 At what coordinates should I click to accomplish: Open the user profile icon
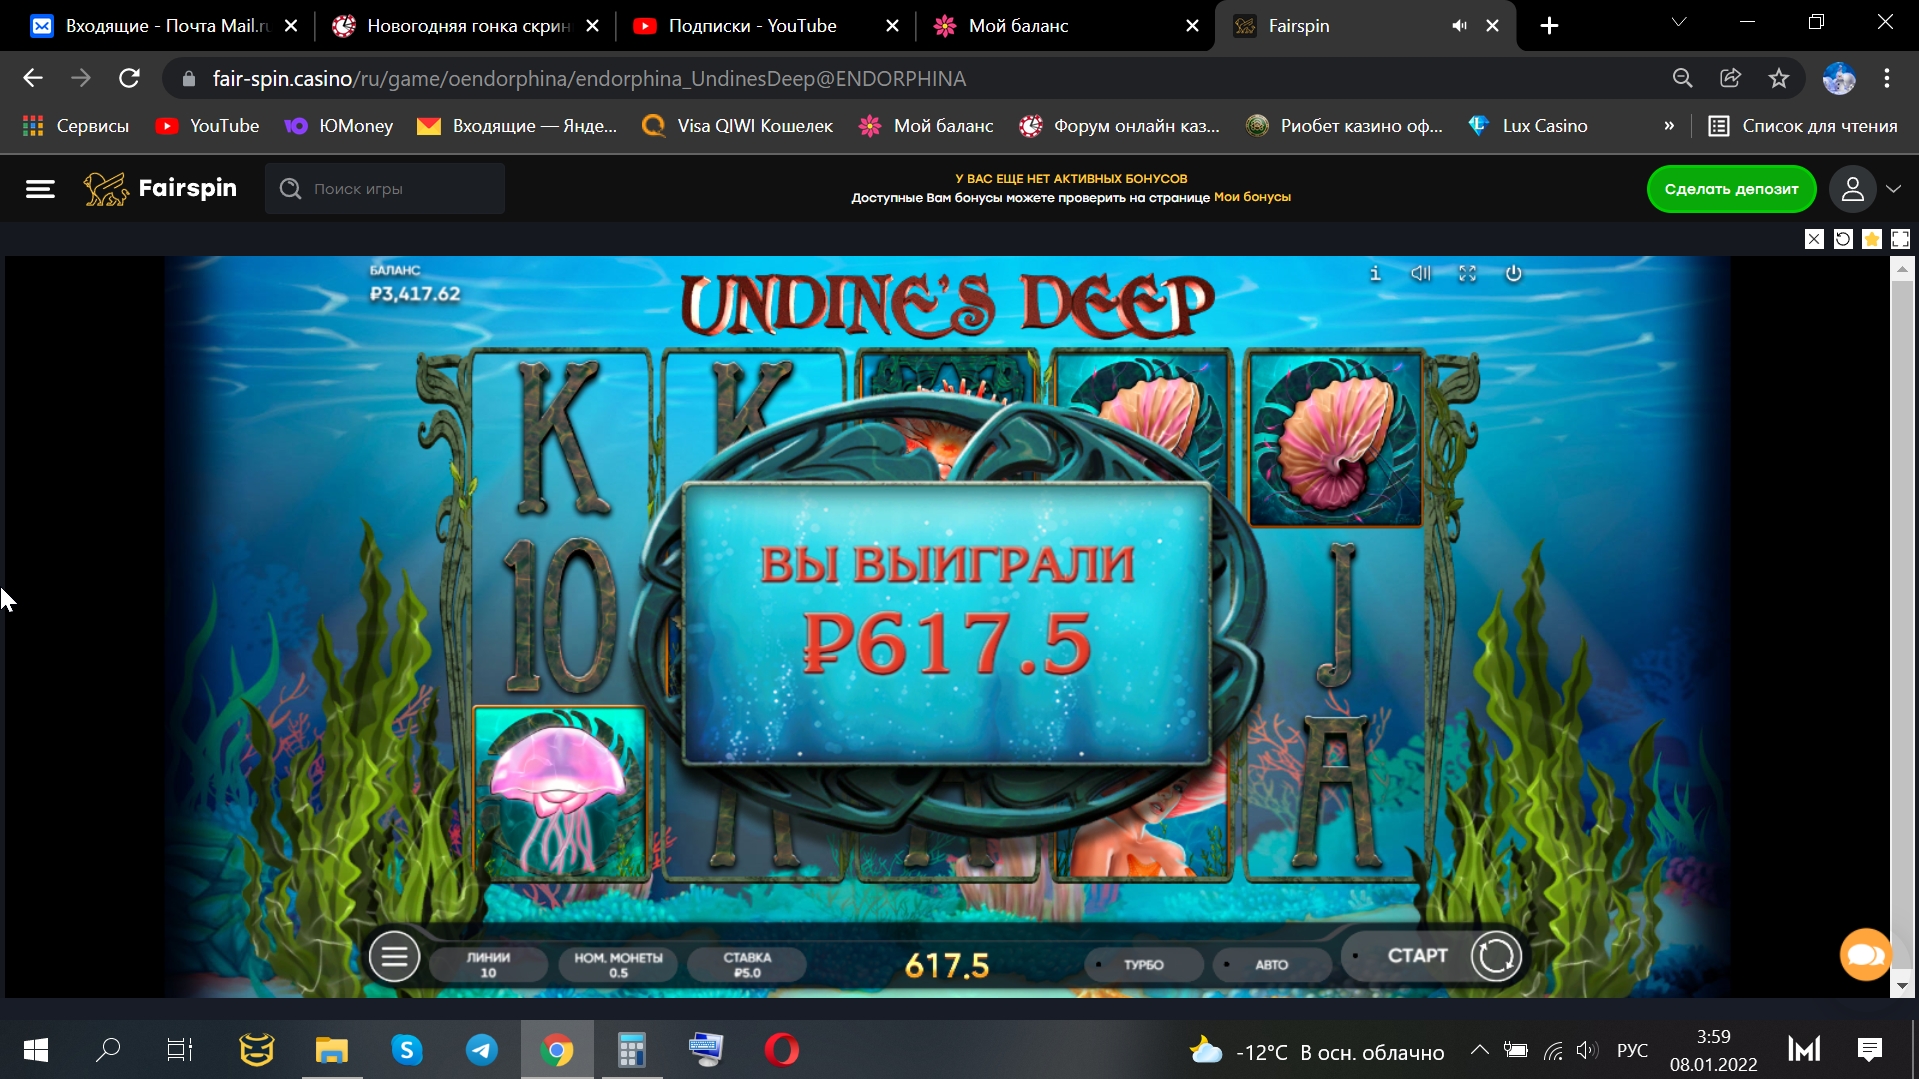point(1852,189)
